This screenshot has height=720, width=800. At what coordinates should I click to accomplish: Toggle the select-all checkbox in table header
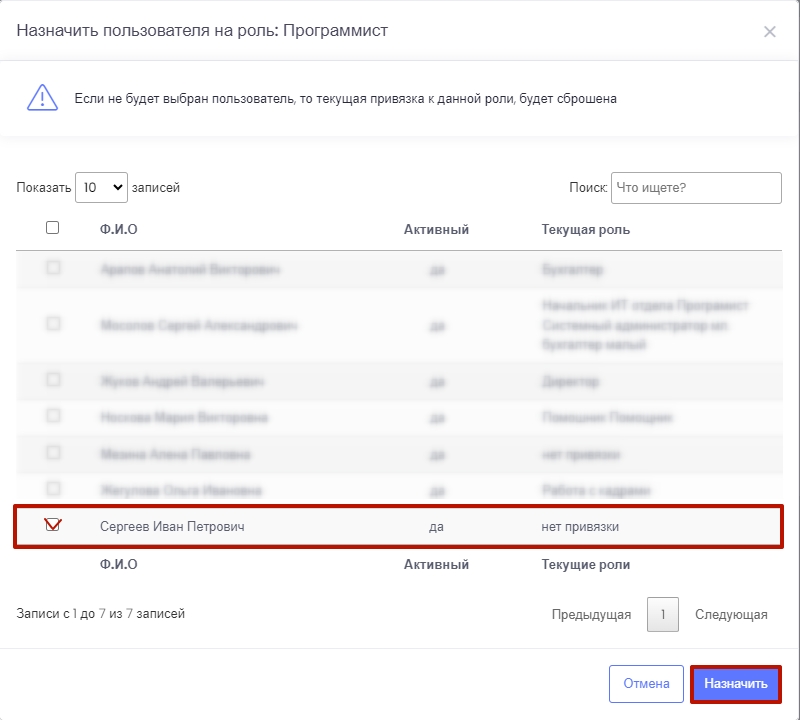coord(53,228)
